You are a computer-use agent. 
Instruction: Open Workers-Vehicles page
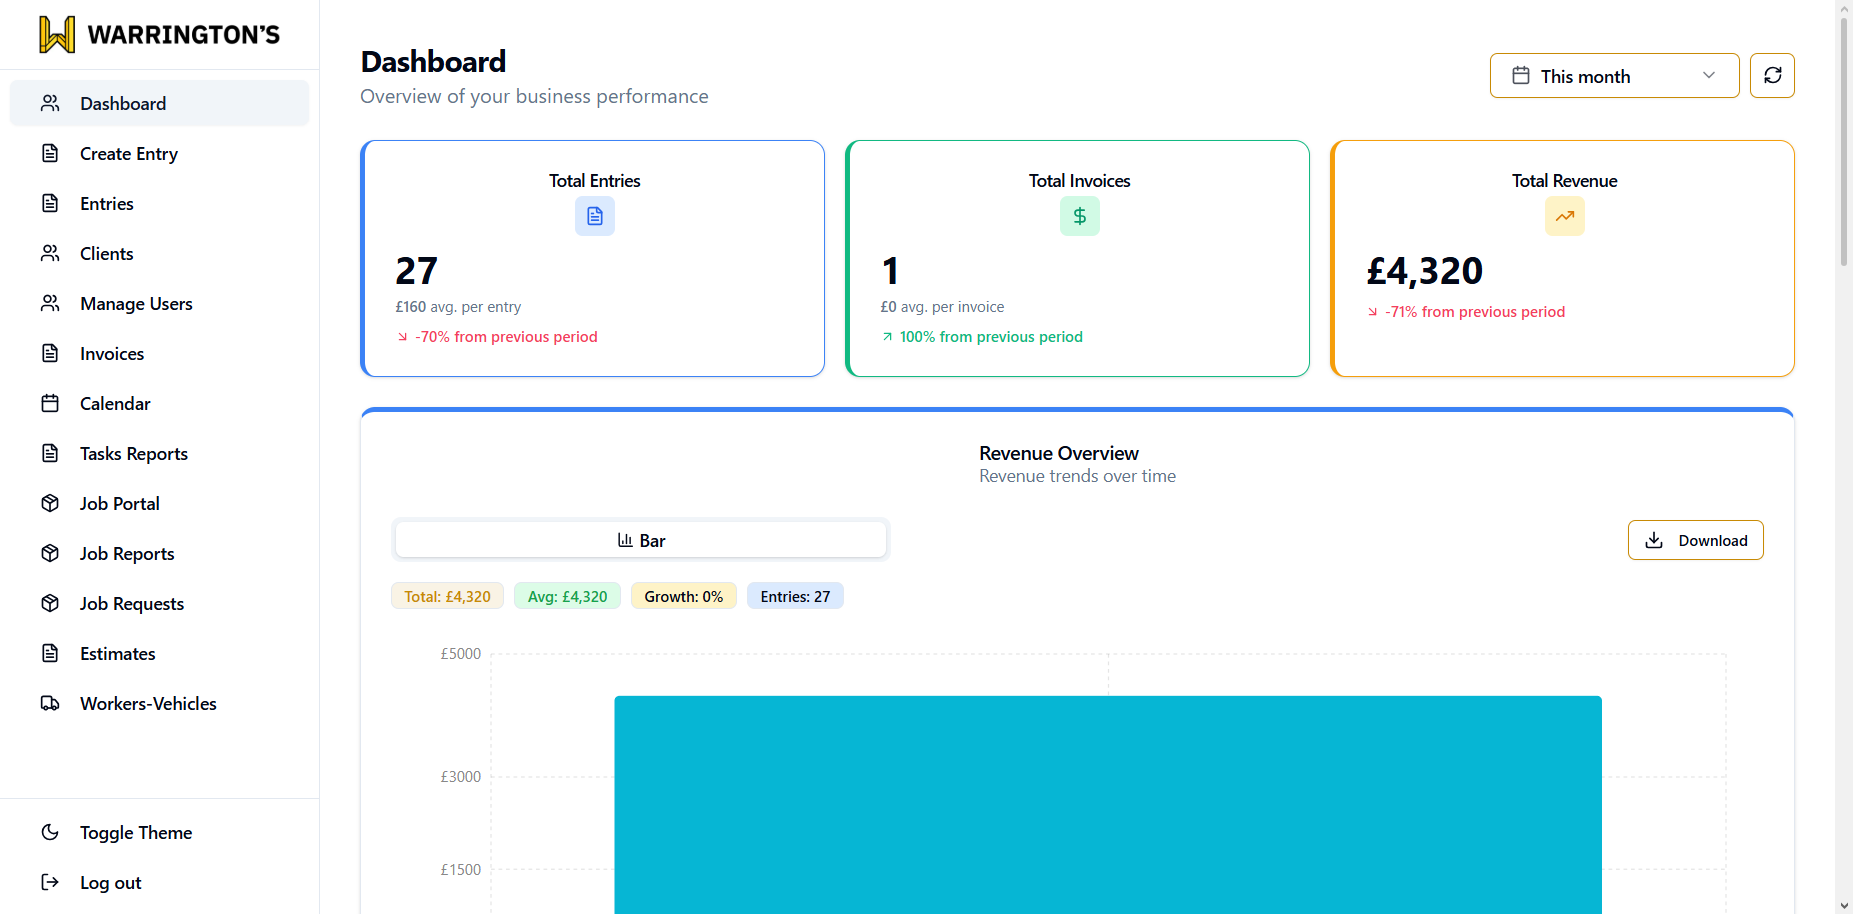(159, 703)
